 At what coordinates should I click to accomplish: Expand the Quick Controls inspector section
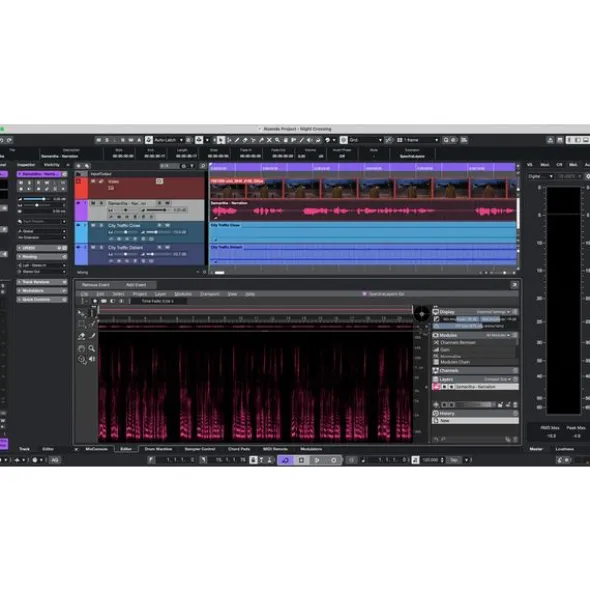[42, 300]
